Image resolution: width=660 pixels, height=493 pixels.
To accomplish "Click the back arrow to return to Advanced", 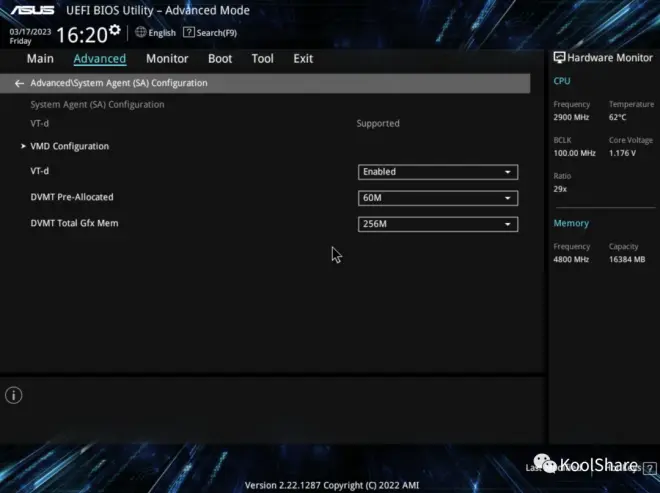I will pyautogui.click(x=19, y=84).
